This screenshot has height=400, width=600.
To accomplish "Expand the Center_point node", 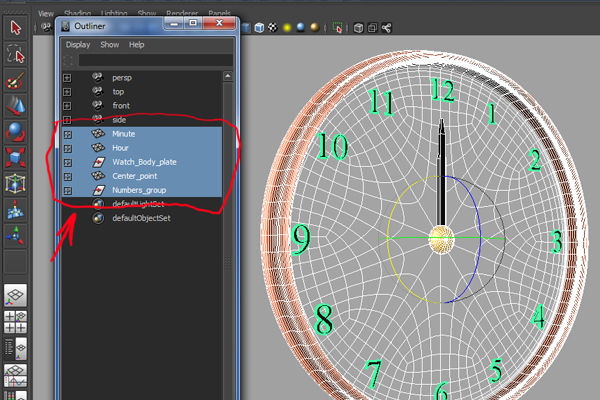I will (68, 176).
